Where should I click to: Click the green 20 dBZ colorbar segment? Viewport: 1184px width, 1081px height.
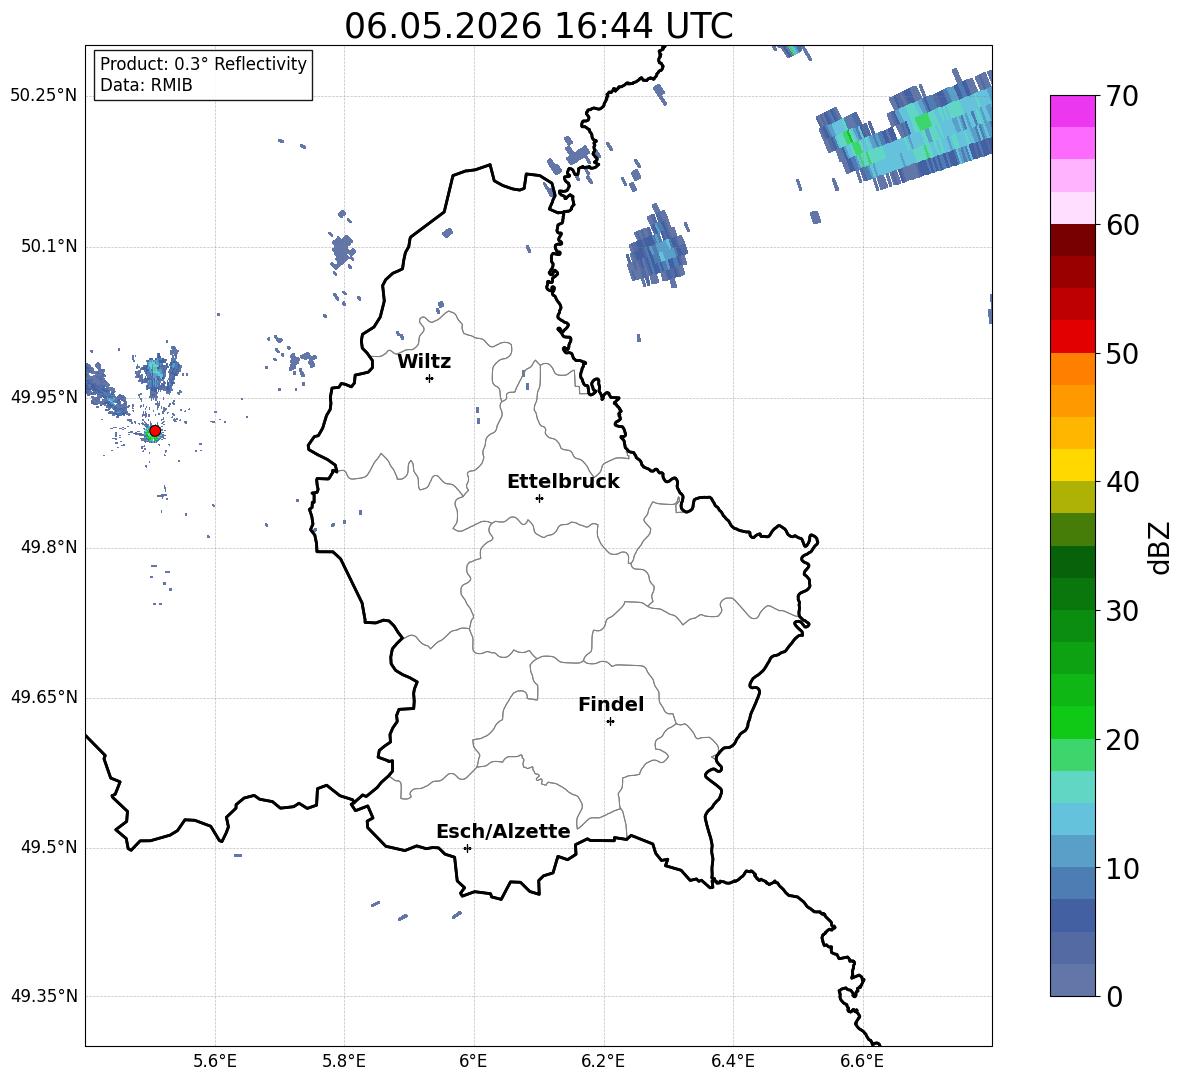[1072, 722]
